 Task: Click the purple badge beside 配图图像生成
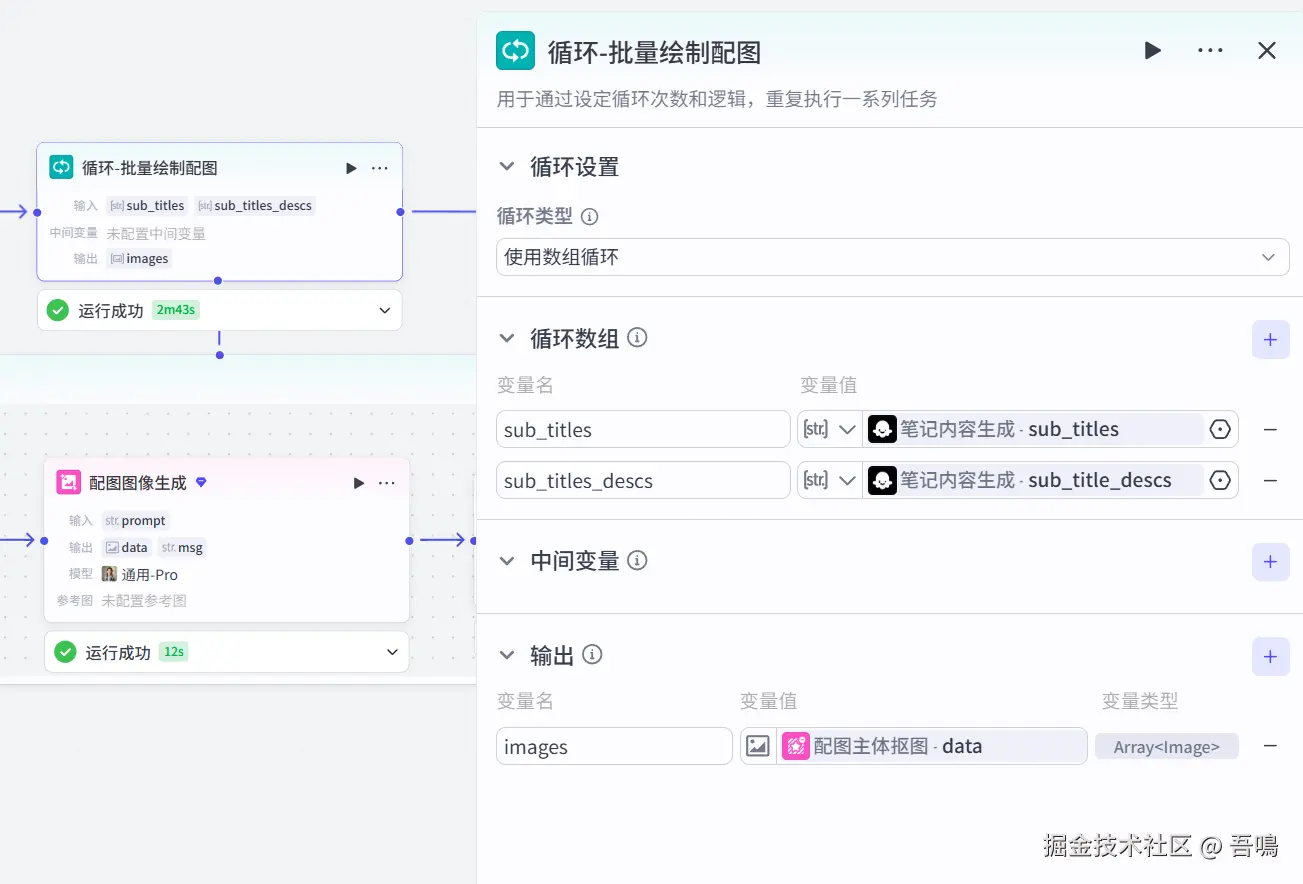click(201, 482)
